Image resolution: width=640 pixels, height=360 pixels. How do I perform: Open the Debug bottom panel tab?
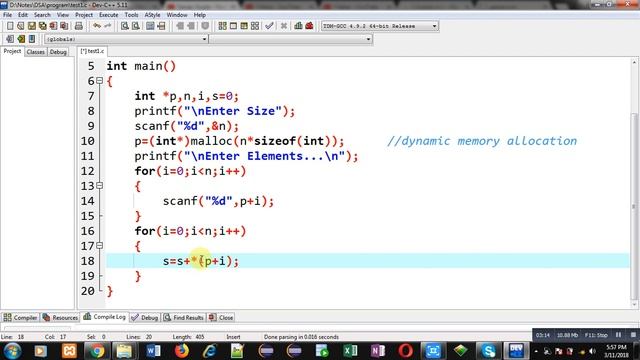(145, 318)
